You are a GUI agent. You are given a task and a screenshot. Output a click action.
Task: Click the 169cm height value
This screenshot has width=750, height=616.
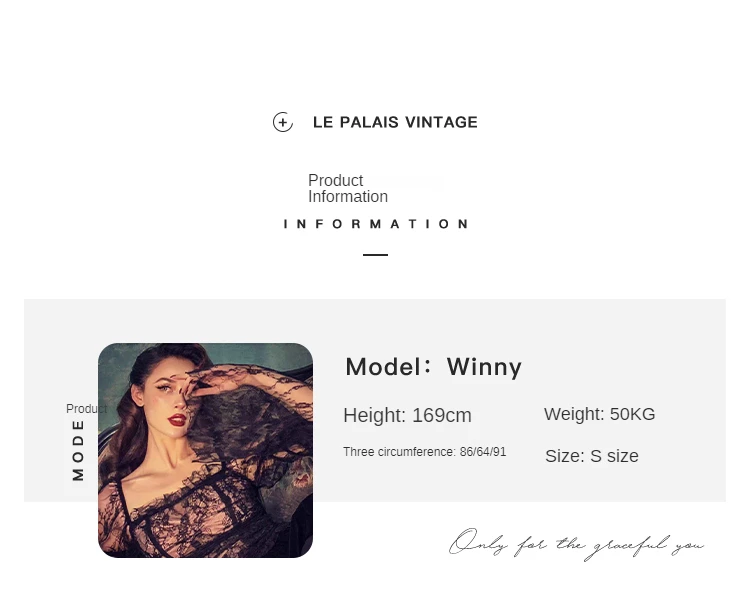[x=442, y=415]
